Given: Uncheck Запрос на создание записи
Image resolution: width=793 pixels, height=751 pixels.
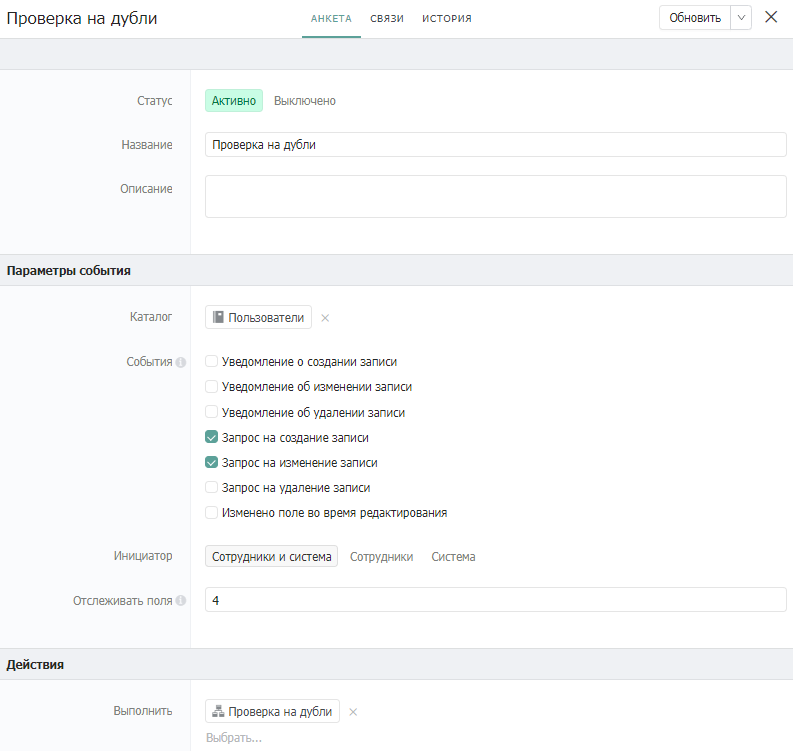Looking at the screenshot, I should 211,438.
